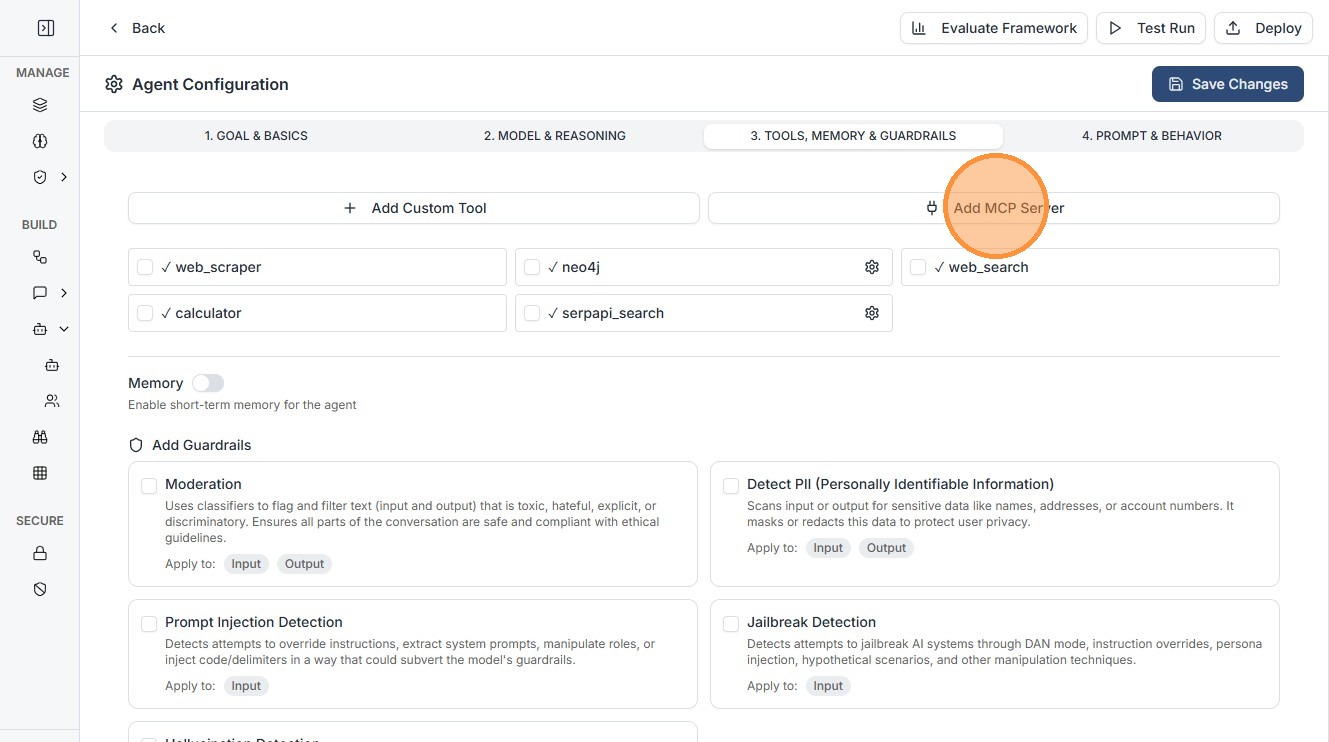
Task: Click Add Custom Tool button
Action: click(414, 208)
